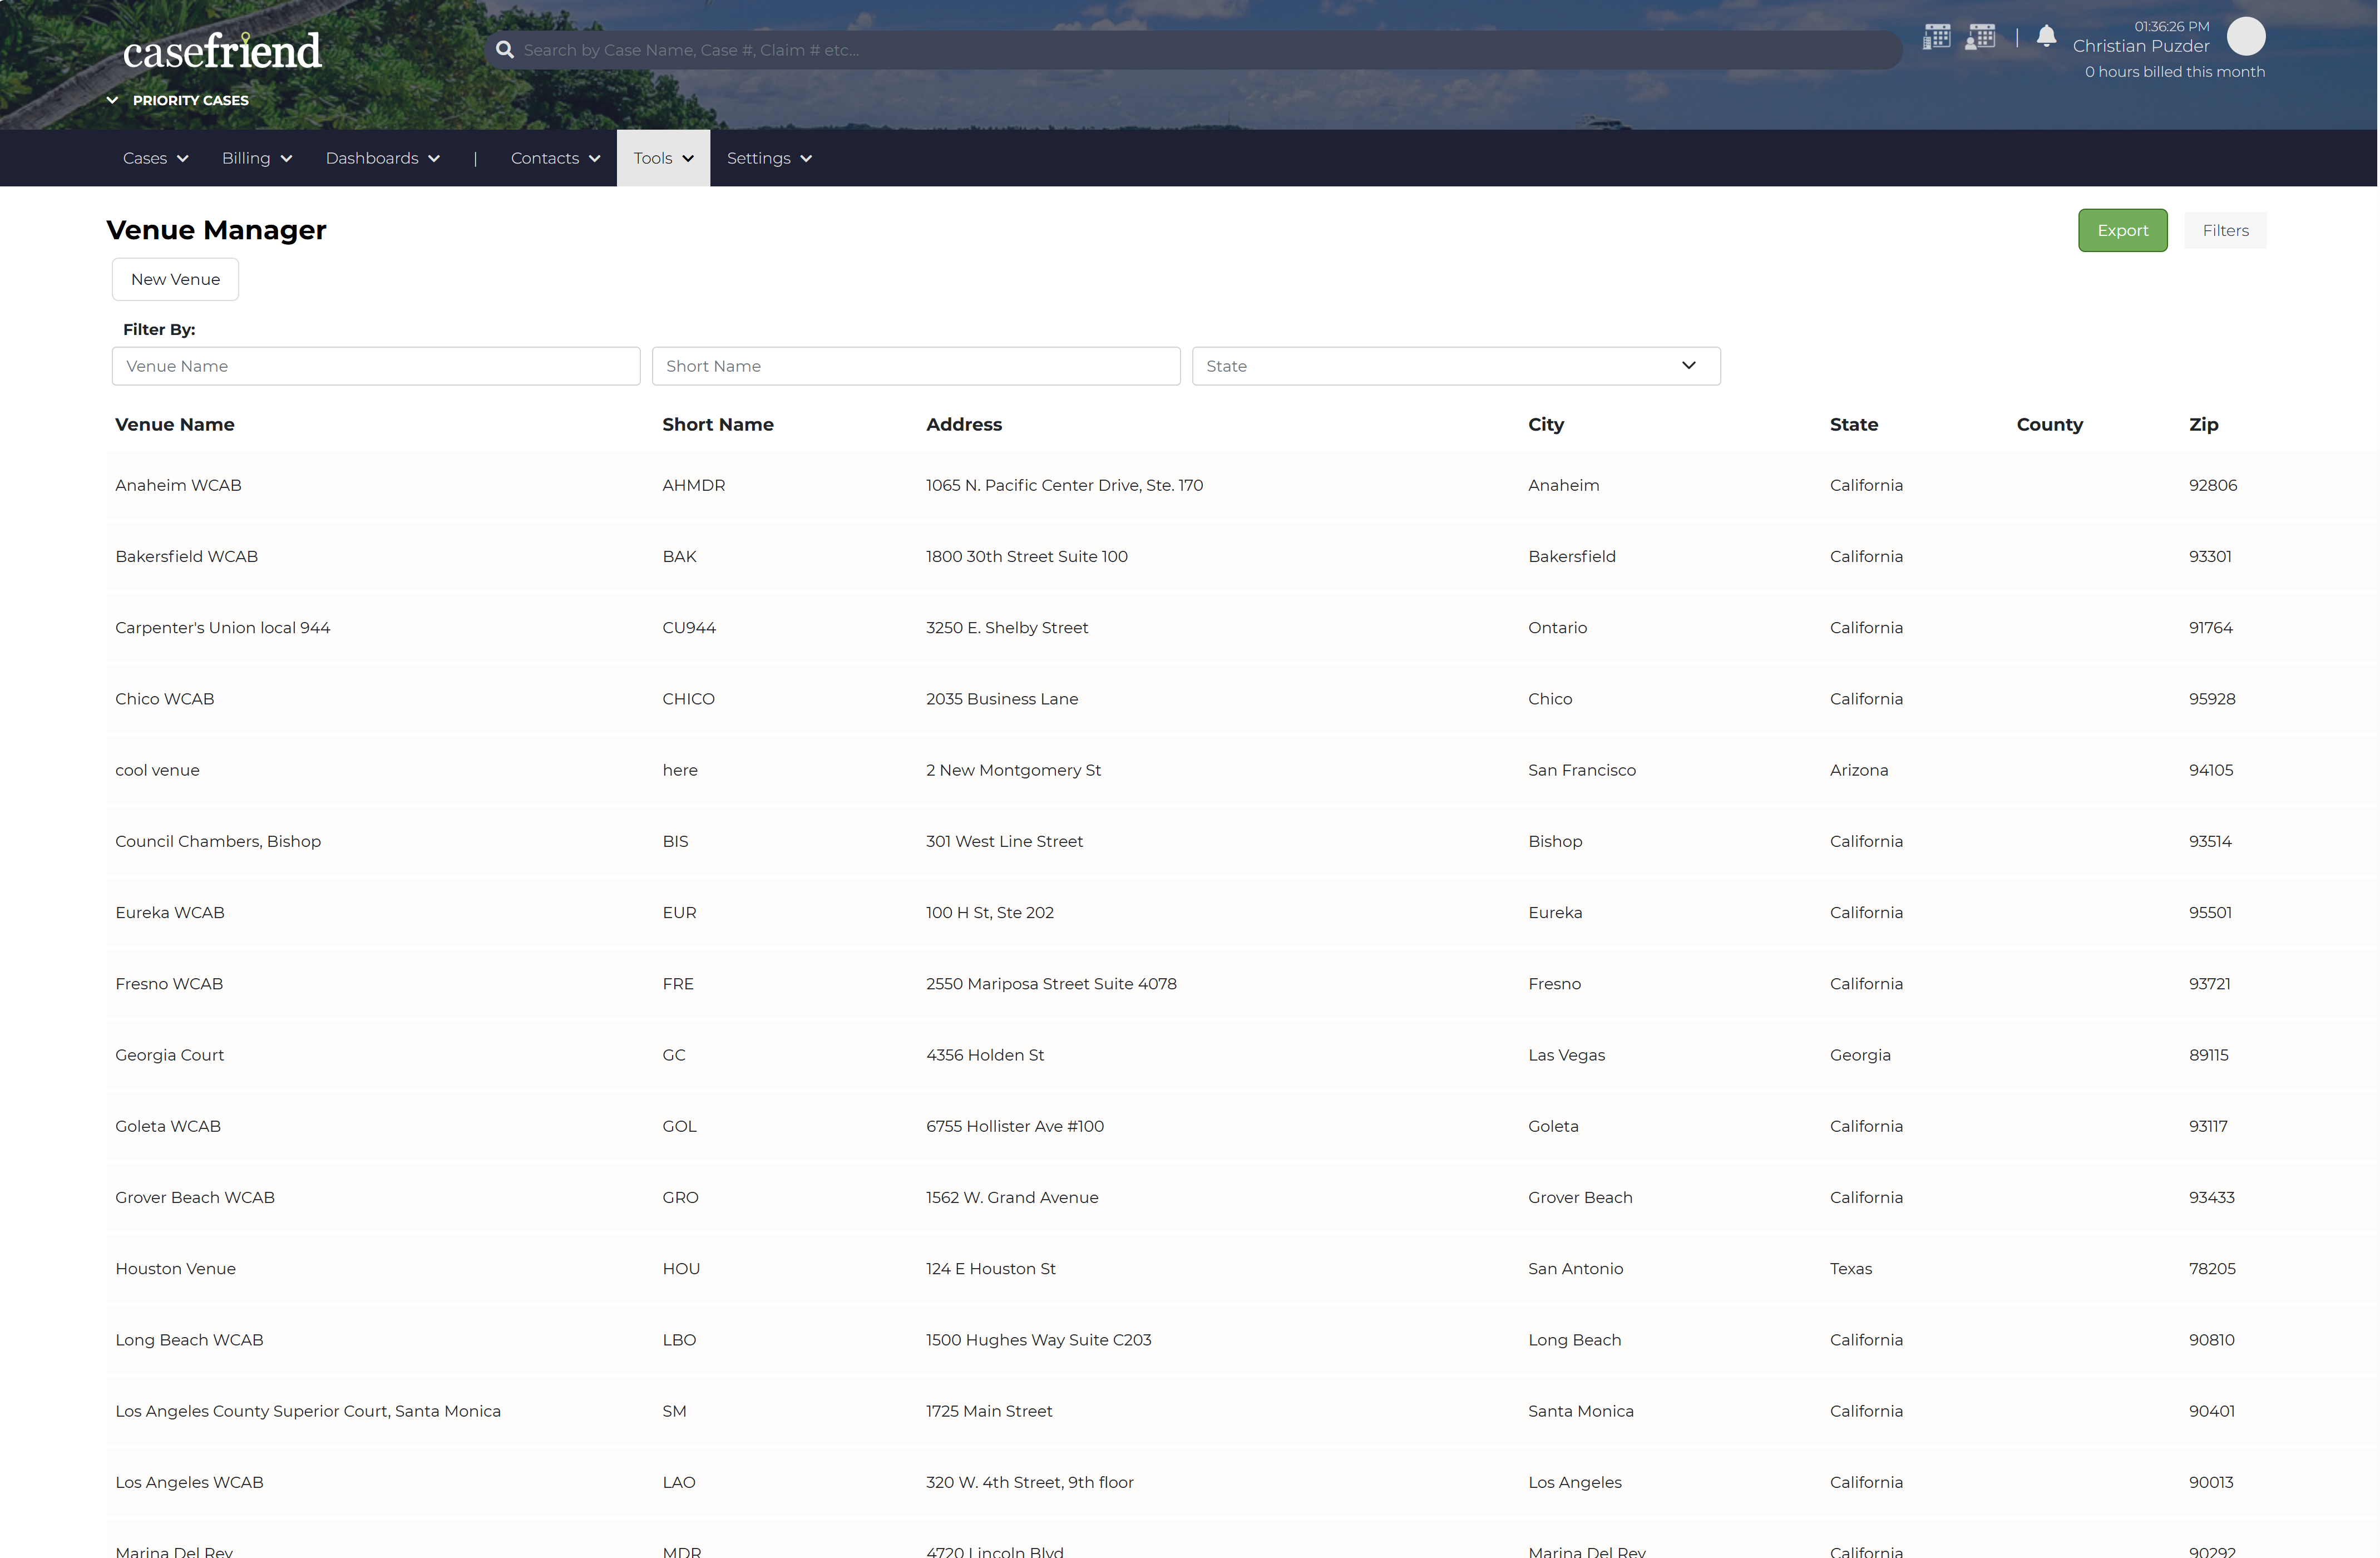Create a New Venue
Screen dimensions: 2380x1558
[175, 279]
